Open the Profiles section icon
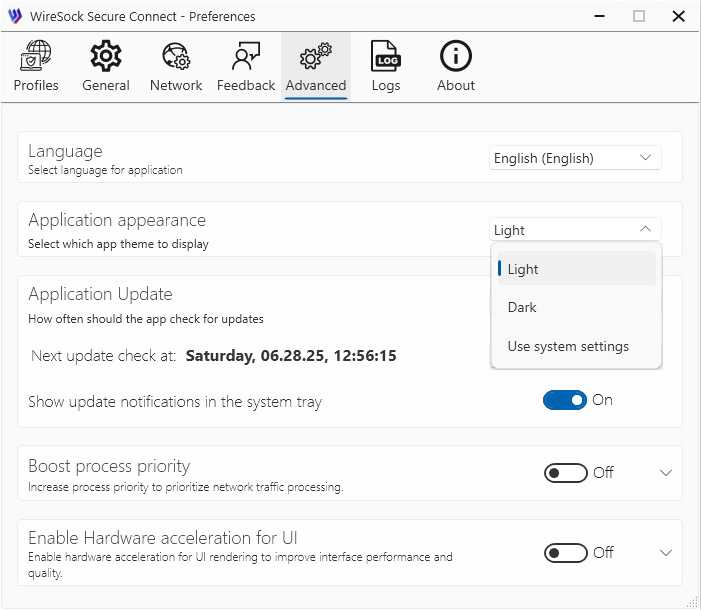 point(36,55)
